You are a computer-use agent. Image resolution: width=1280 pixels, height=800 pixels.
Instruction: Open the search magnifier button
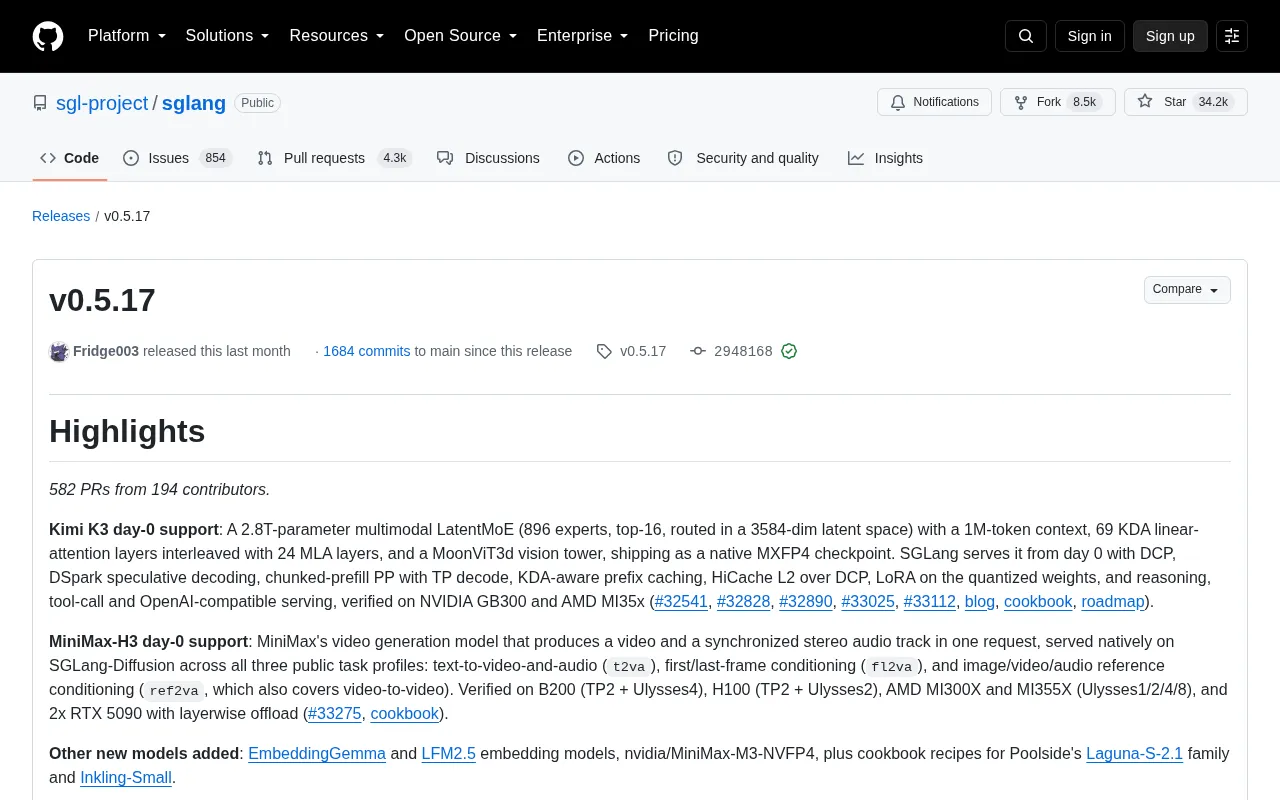(x=1026, y=36)
